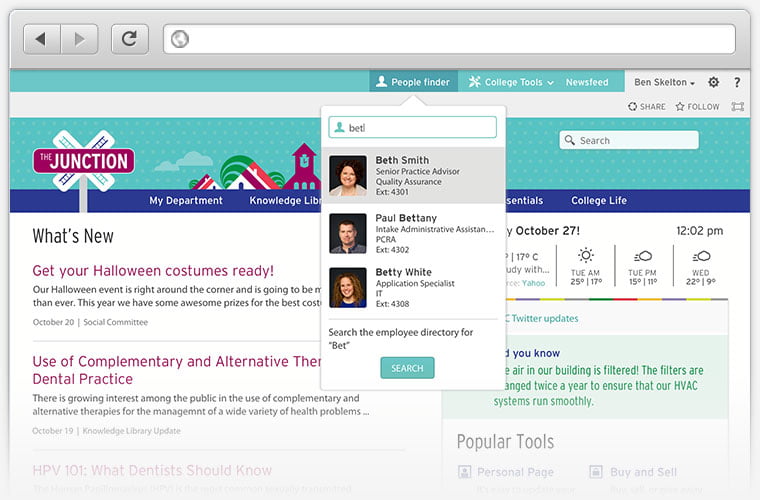Click Beth Smith's Ext: 4301 text
The height and width of the screenshot is (500, 760).
click(x=392, y=192)
